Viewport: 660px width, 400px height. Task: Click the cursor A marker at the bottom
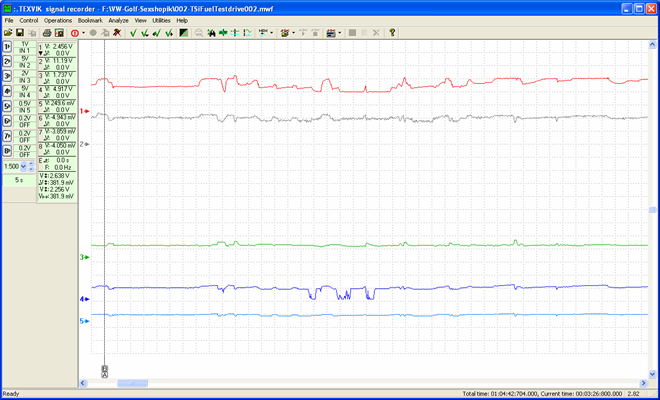(105, 372)
